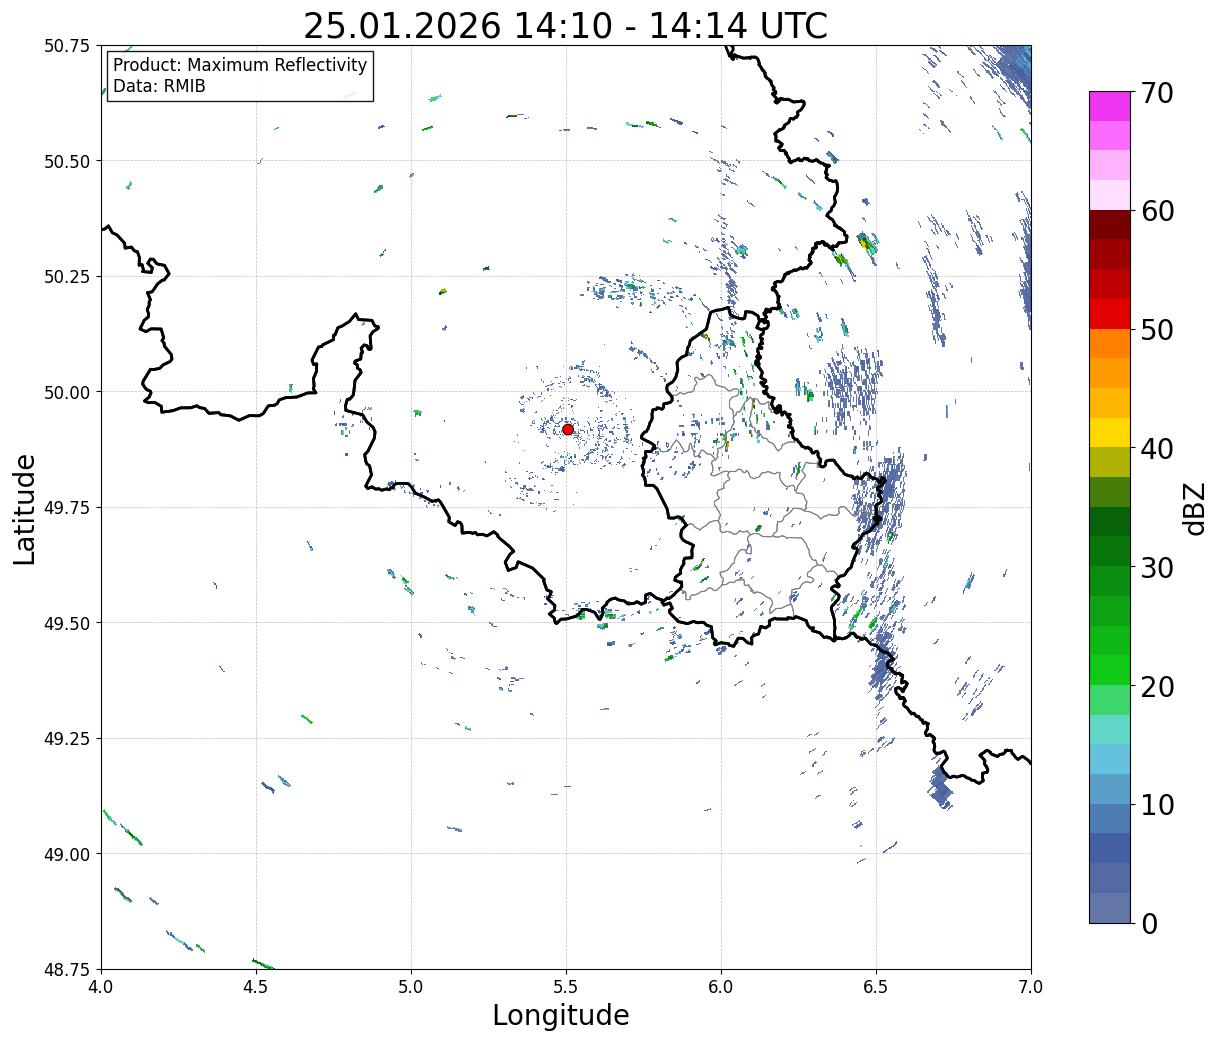This screenshot has width=1219, height=1040.
Task: Click the dark maroon band just below 60 dBZ
Action: (x=1109, y=224)
